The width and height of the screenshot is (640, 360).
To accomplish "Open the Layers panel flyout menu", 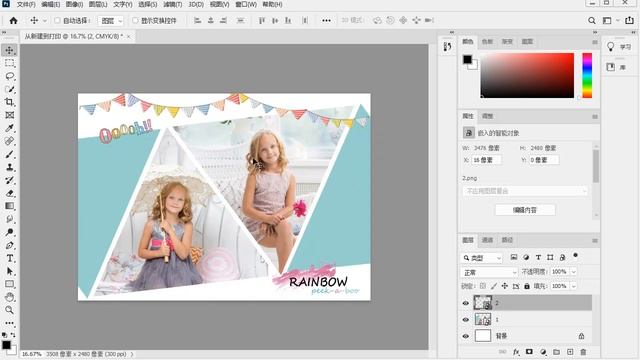I will tap(595, 240).
